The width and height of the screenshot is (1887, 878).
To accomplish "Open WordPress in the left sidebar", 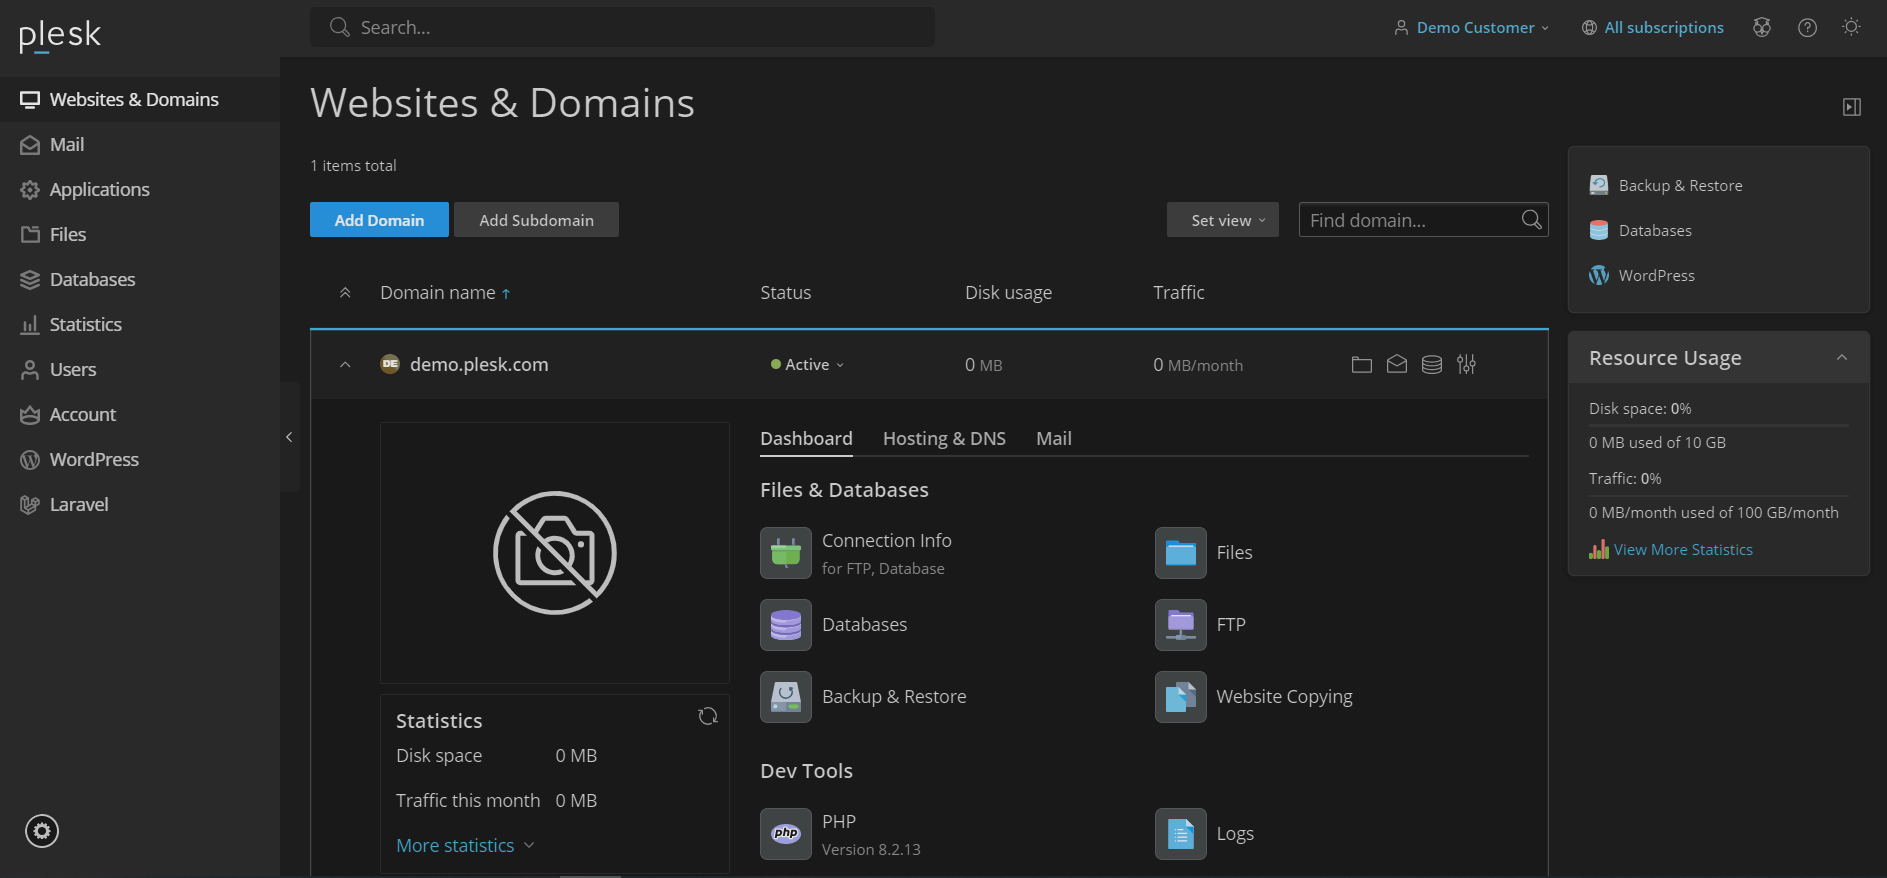I will pyautogui.click(x=140, y=459).
